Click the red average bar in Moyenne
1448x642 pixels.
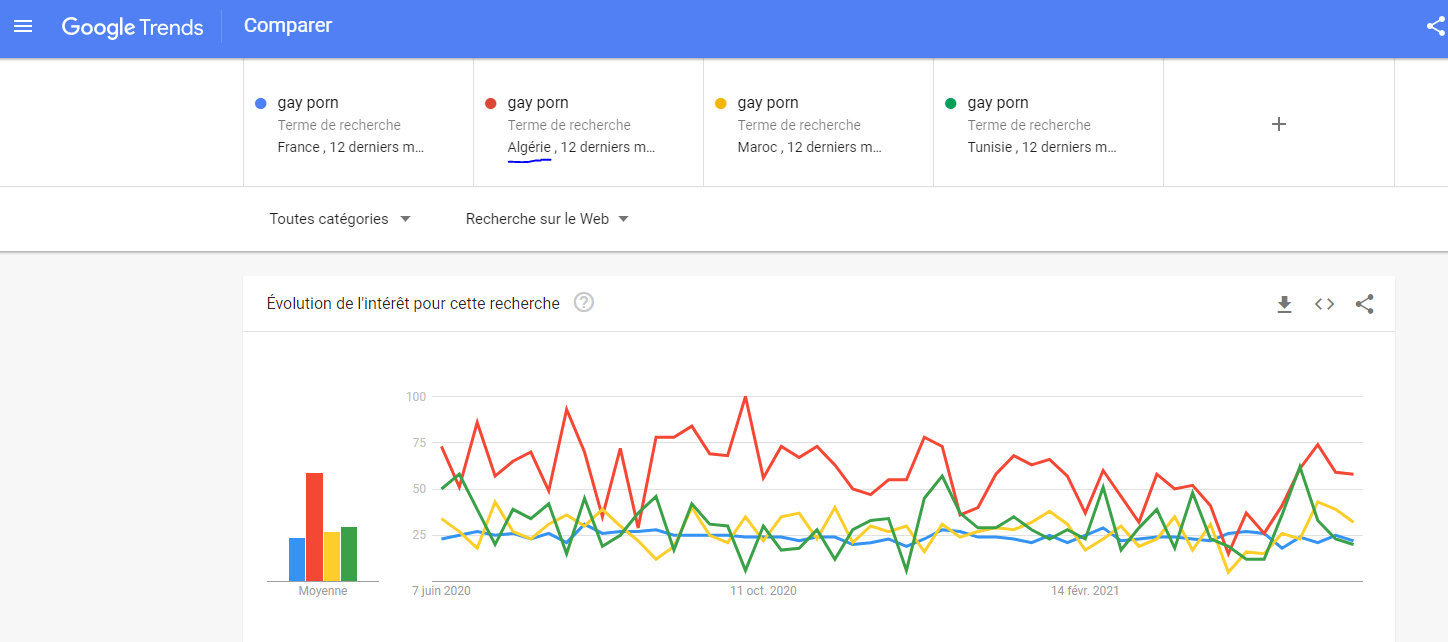(314, 527)
